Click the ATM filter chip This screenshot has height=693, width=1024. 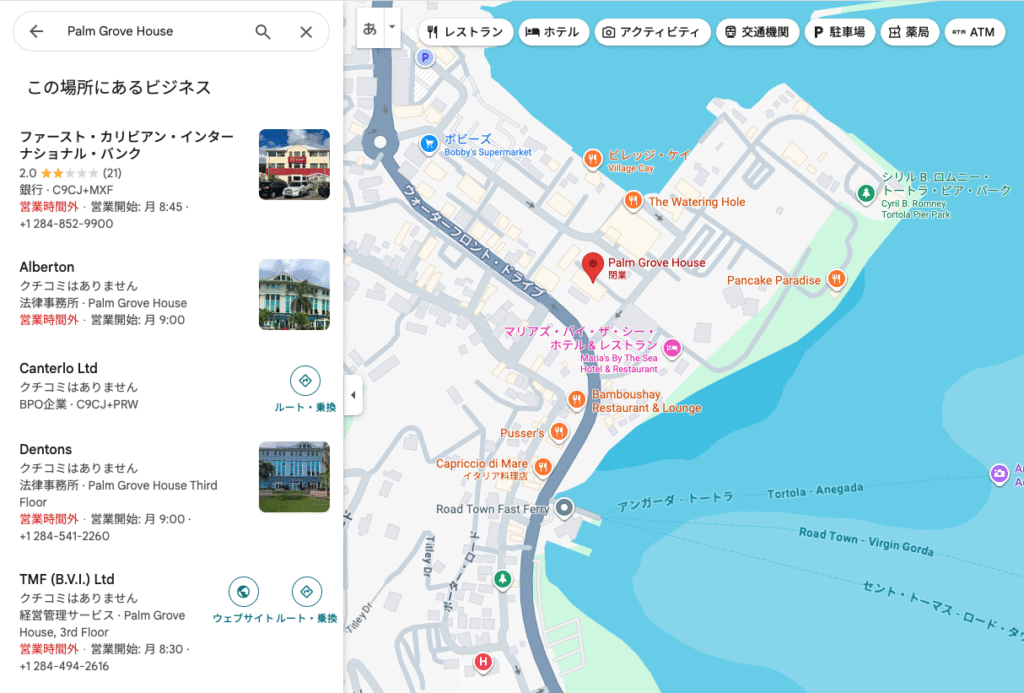pyautogui.click(x=974, y=31)
